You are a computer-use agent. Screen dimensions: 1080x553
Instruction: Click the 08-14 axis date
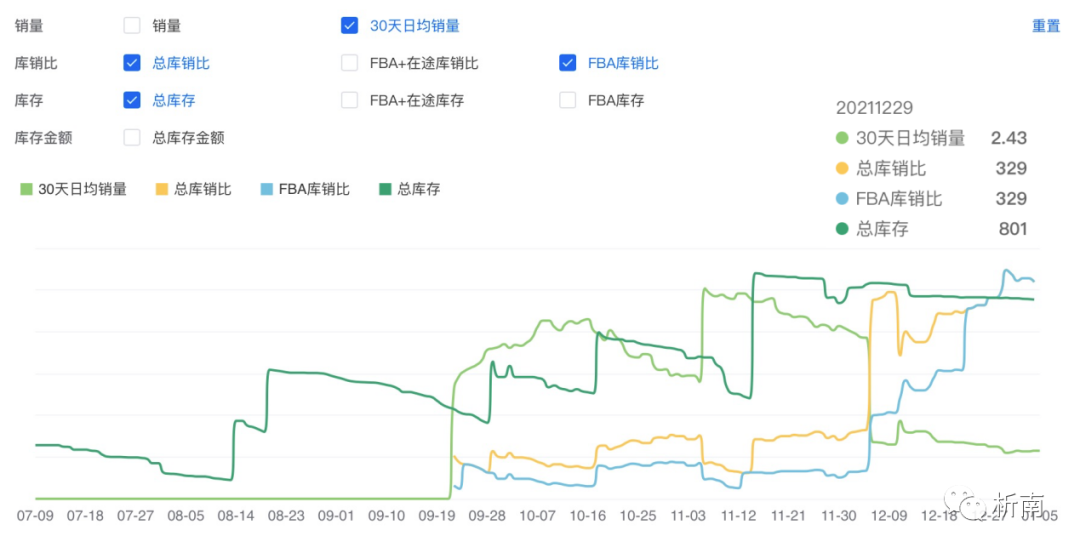[x=236, y=516]
